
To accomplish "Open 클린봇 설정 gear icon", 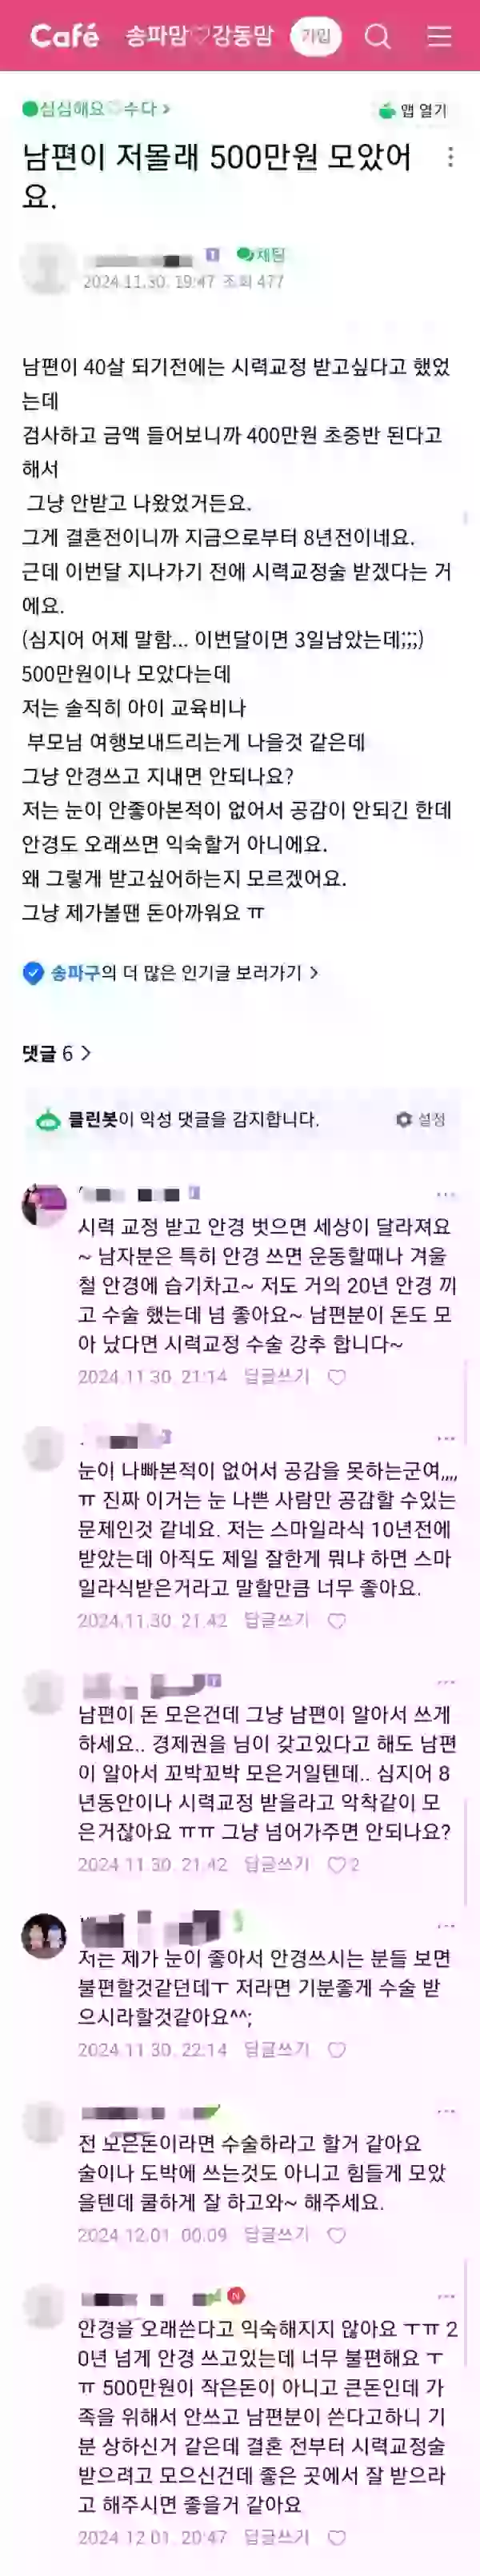I will pos(421,1119).
